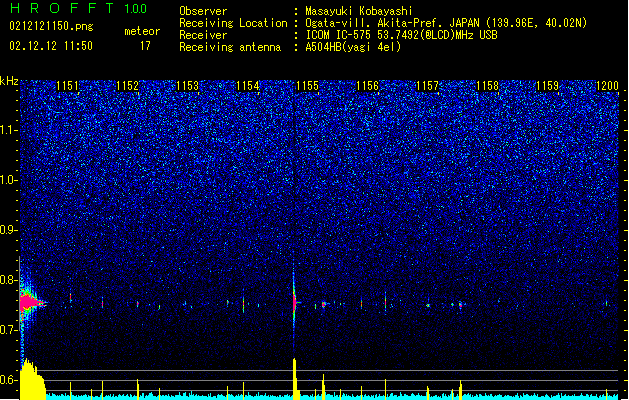The image size is (629, 400).
Task: Click the 1157 time marker
Action: (428, 86)
